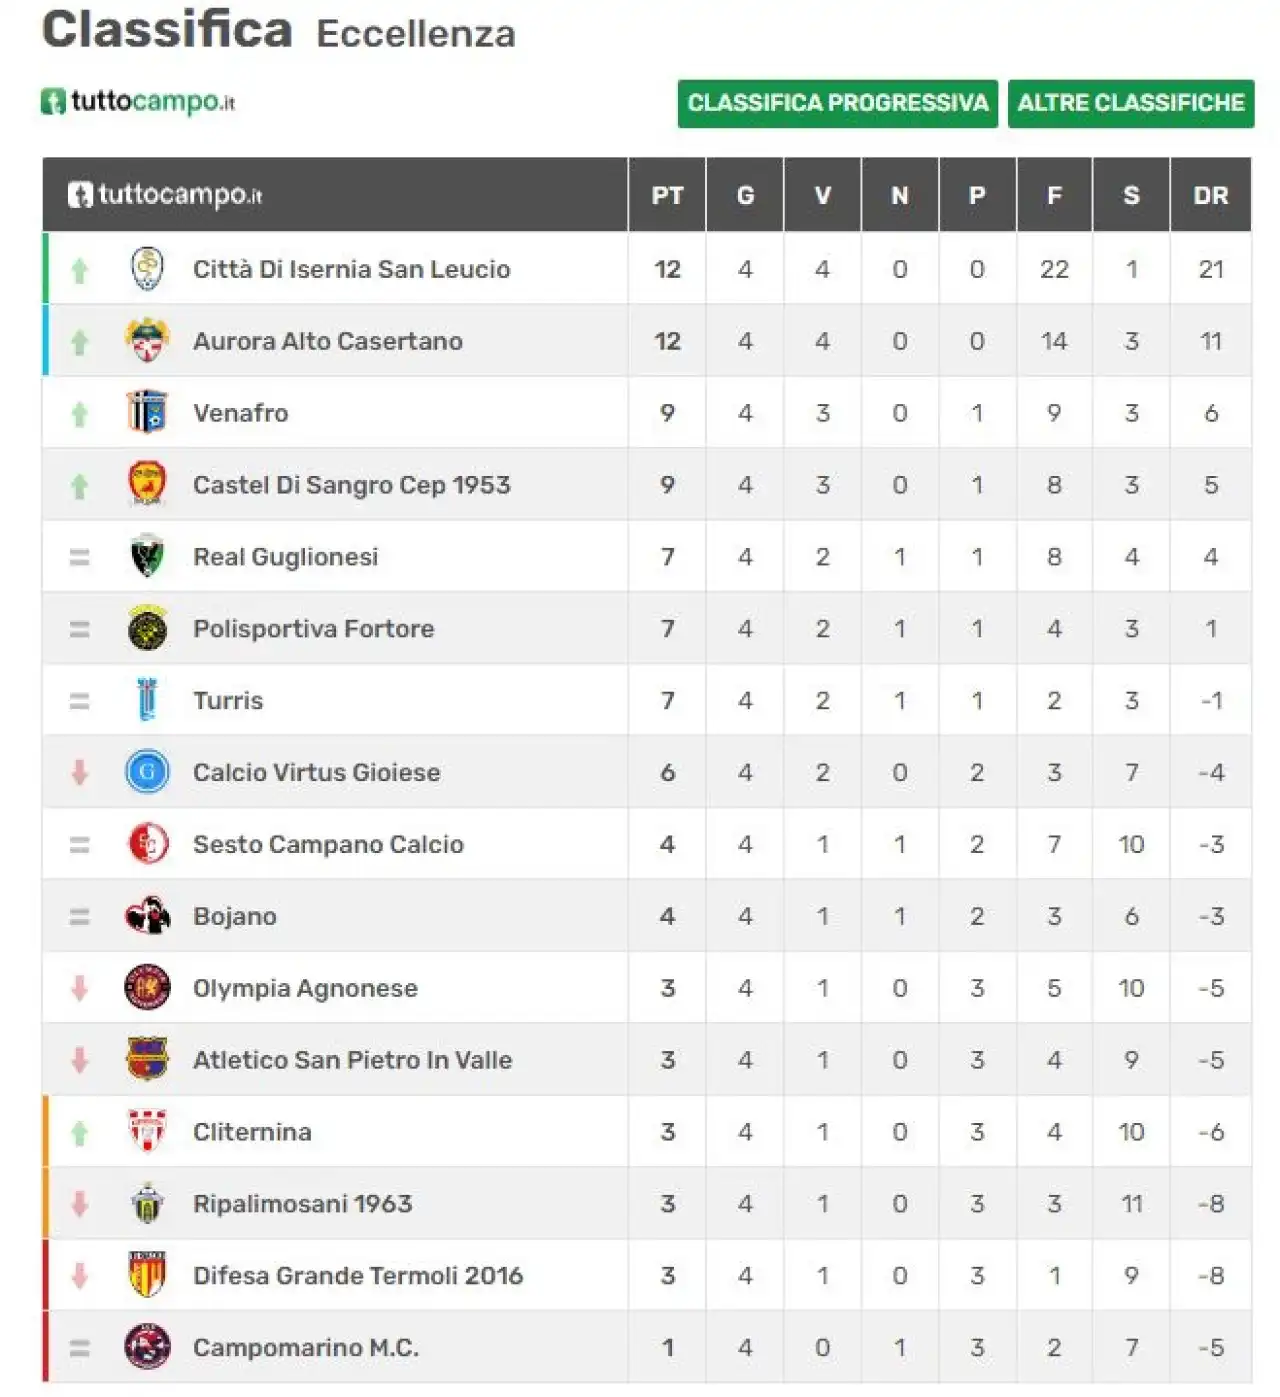Select the DR column header
This screenshot has height=1397, width=1280.
pos(1211,195)
